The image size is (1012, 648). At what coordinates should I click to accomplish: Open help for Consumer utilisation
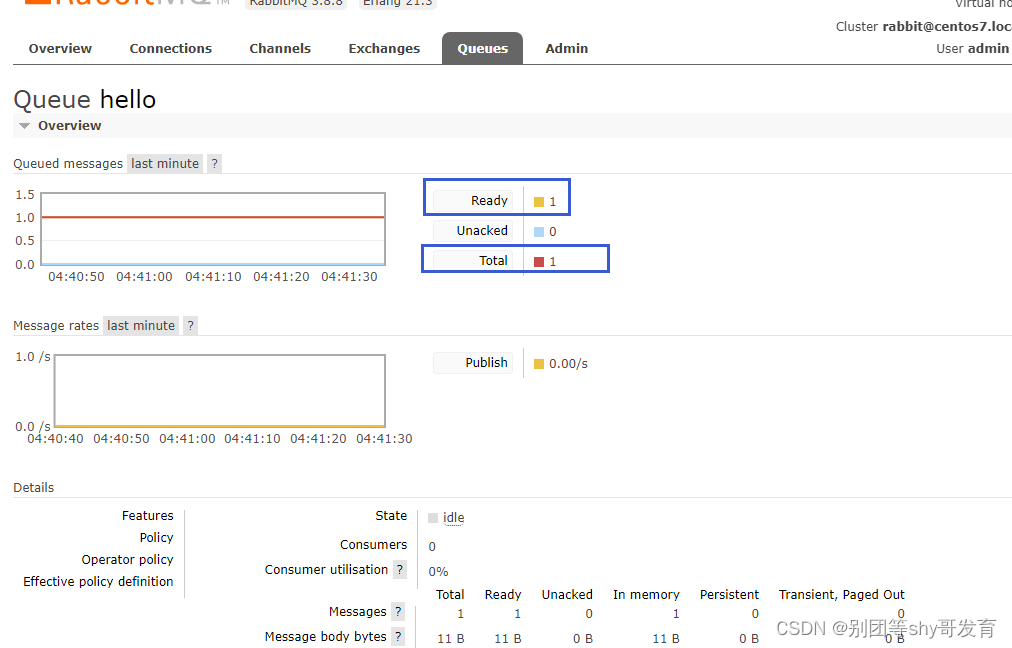click(x=400, y=570)
